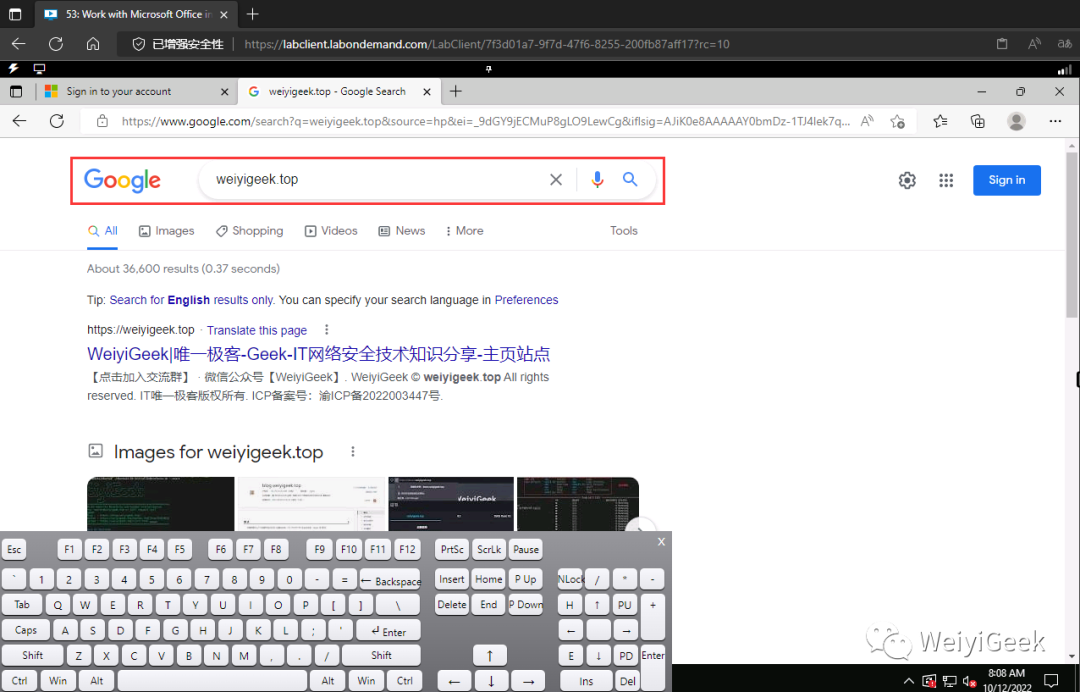
Task: Click Translate this page link
Action: click(257, 331)
